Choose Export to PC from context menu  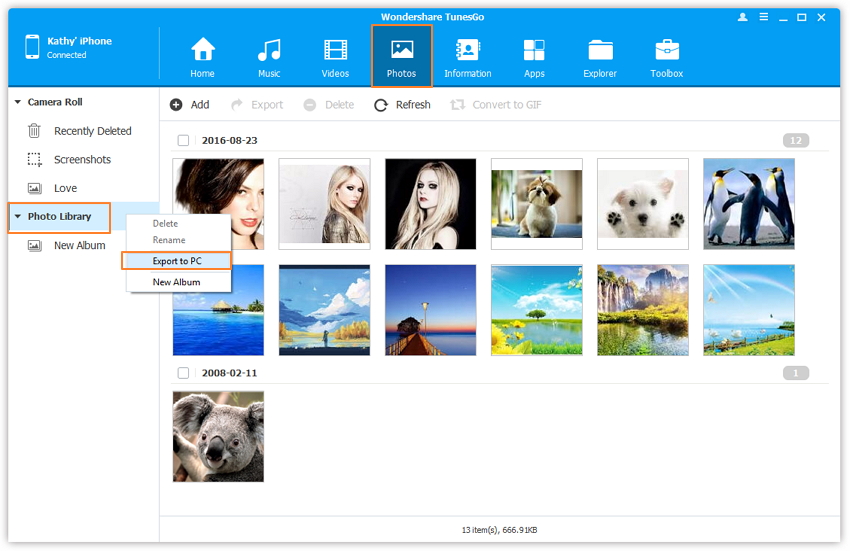(x=177, y=261)
